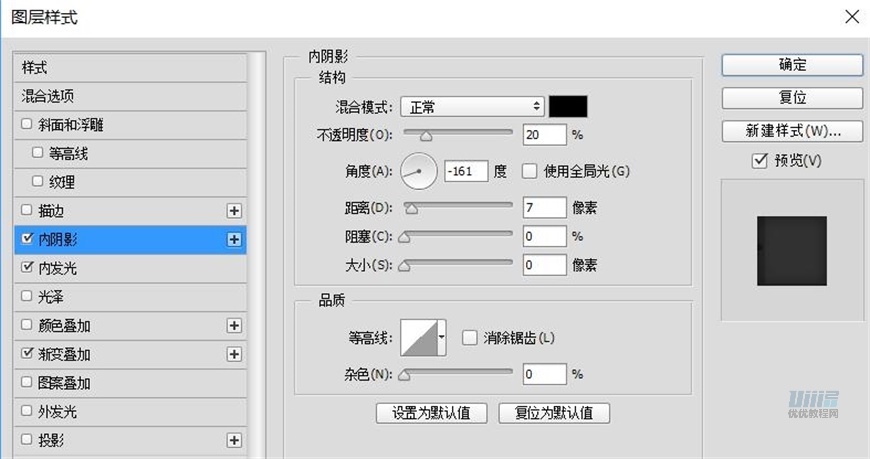Toggle the 消除锯齿 checkbox

(x=469, y=338)
